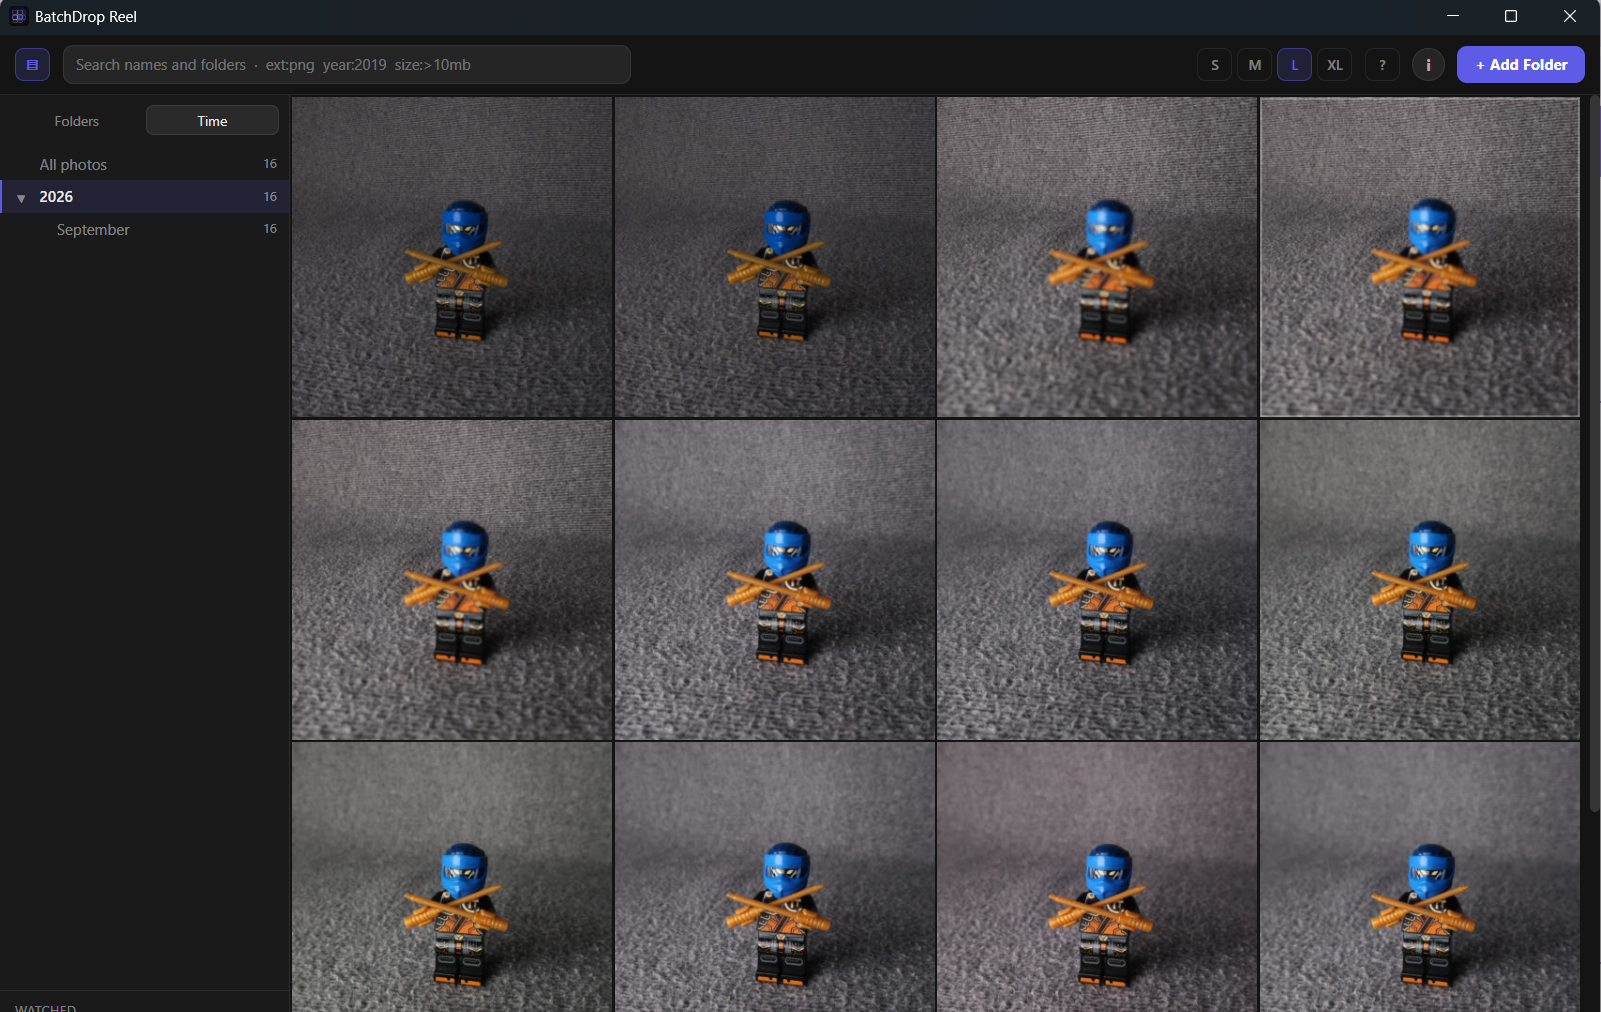Screen dimensions: 1601x1012
Task: Open the fourth thumbnail in middle row
Action: (x=1420, y=580)
